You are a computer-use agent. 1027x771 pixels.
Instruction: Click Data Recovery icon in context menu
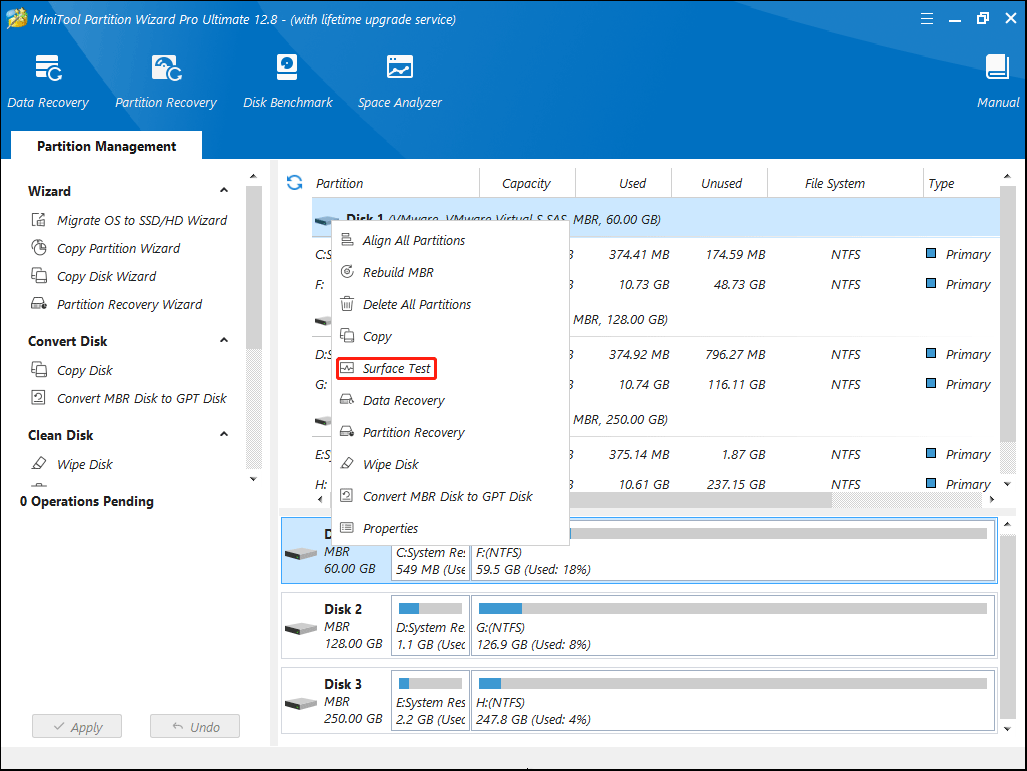(x=347, y=400)
